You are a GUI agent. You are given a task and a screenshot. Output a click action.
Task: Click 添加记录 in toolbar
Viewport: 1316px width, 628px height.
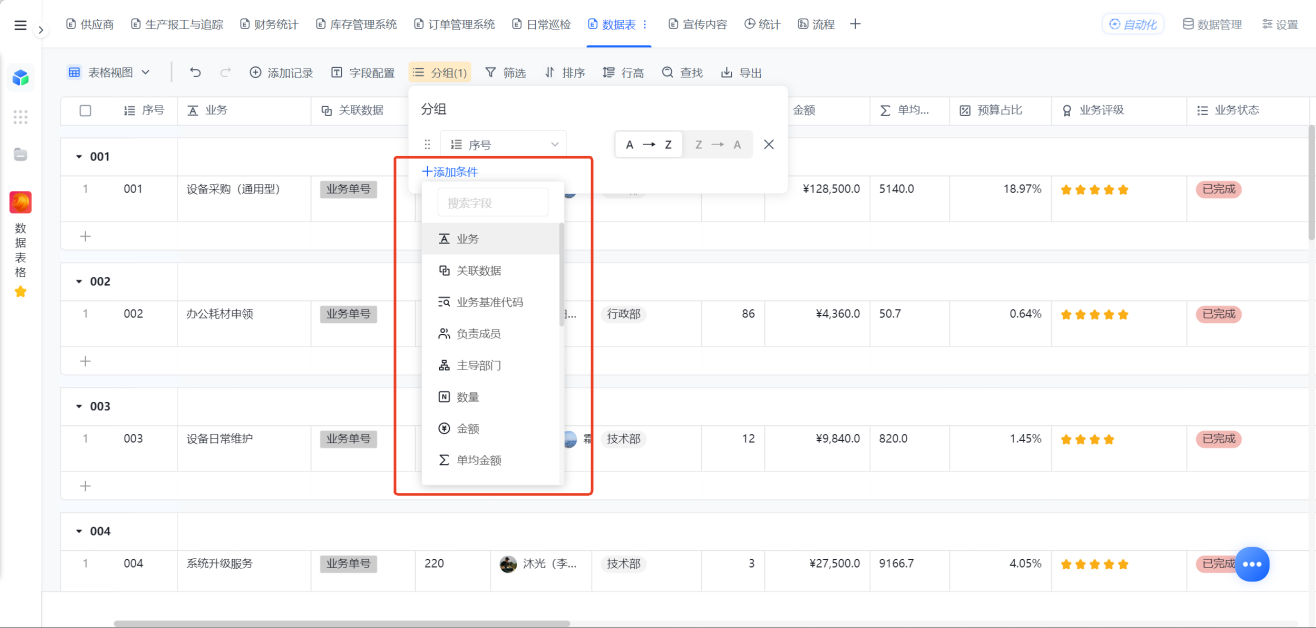click(281, 72)
